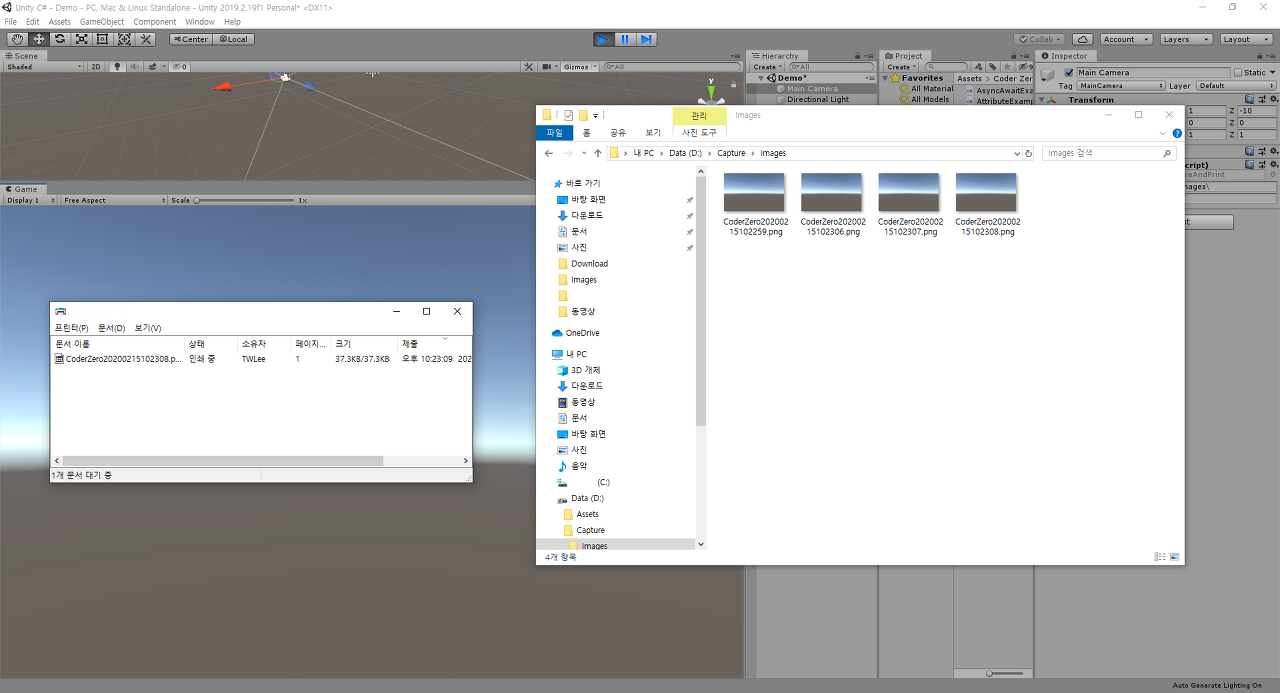
Task: Select thumbnail CoderZero20200215102307.png
Action: [909, 205]
